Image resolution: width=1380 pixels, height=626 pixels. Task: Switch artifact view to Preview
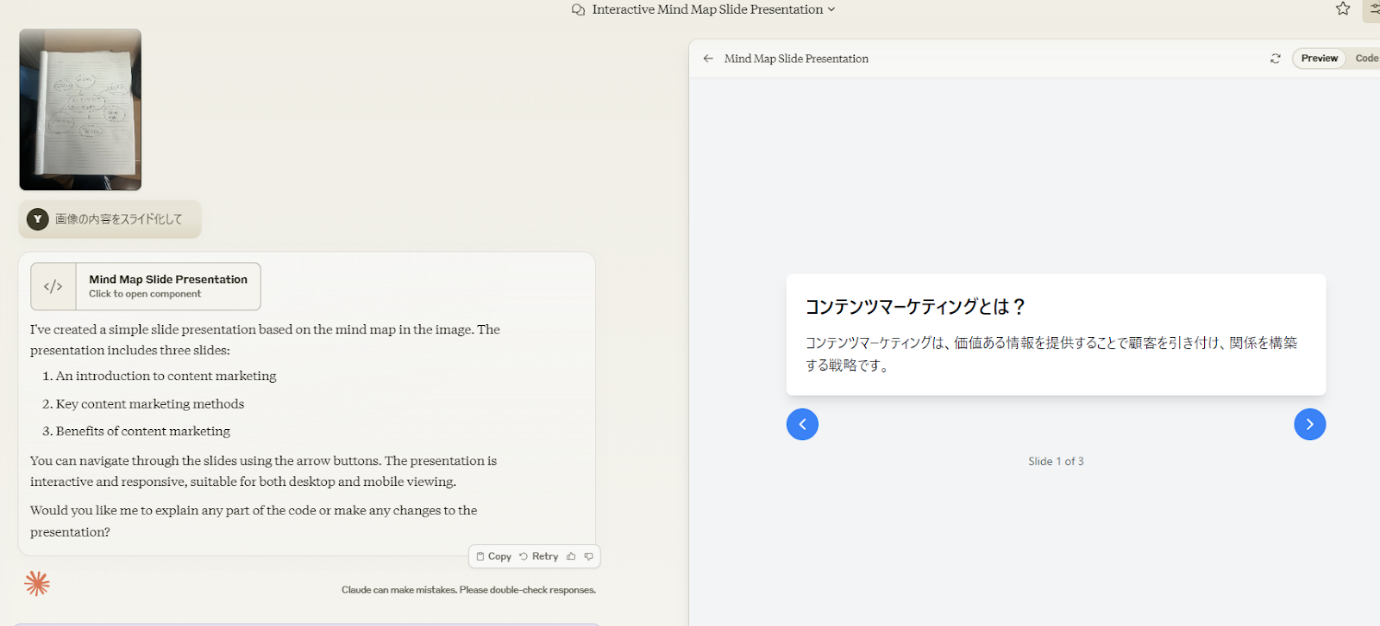[1318, 59]
